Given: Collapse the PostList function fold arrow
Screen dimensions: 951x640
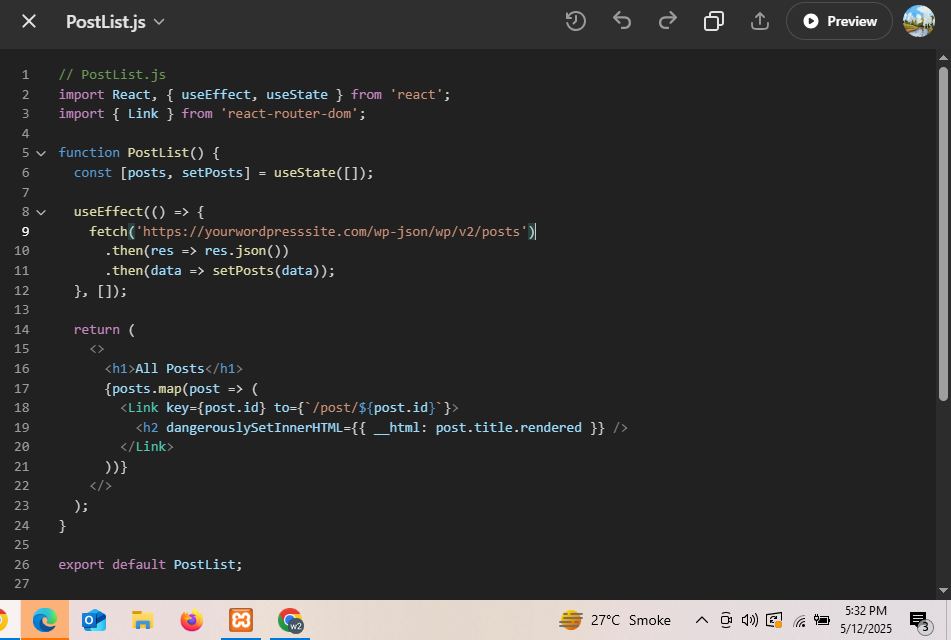Looking at the screenshot, I should [41, 153].
